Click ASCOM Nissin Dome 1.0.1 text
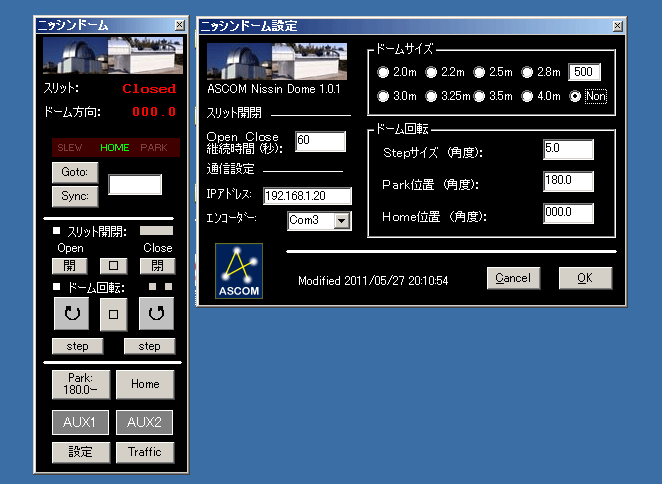 [274, 89]
